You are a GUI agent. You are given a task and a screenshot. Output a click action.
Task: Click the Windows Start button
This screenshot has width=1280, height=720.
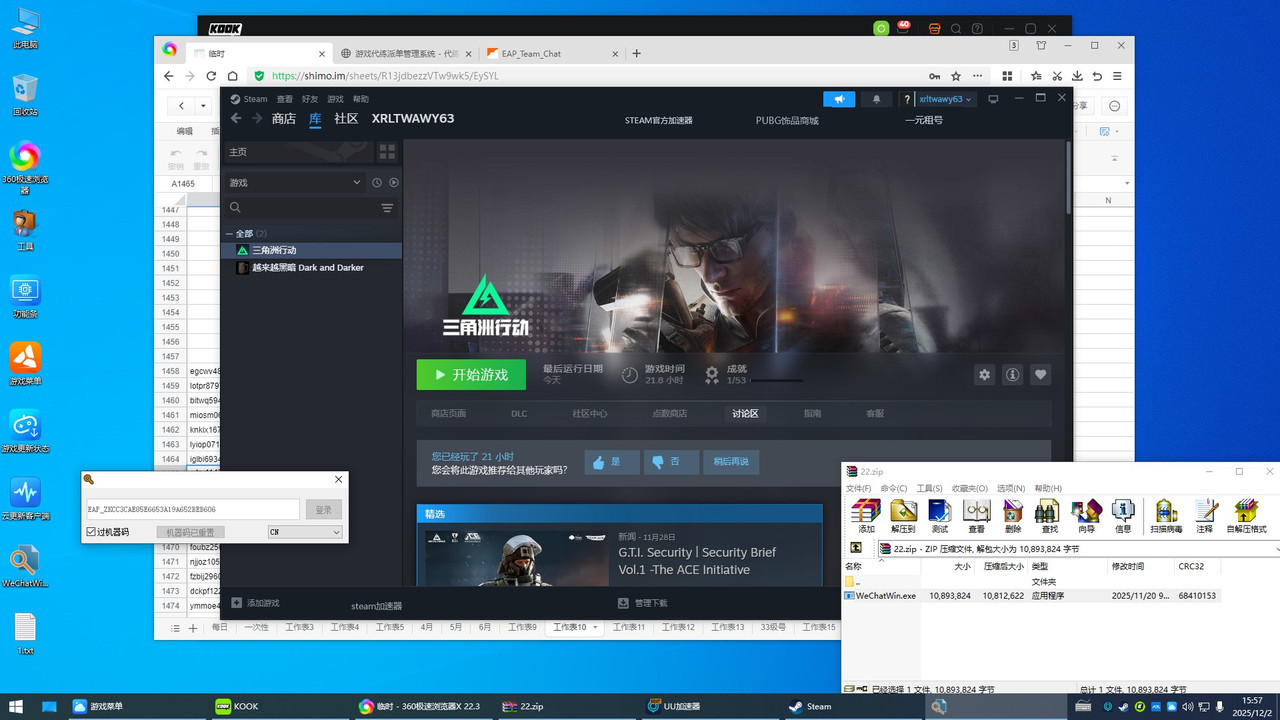[x=16, y=706]
